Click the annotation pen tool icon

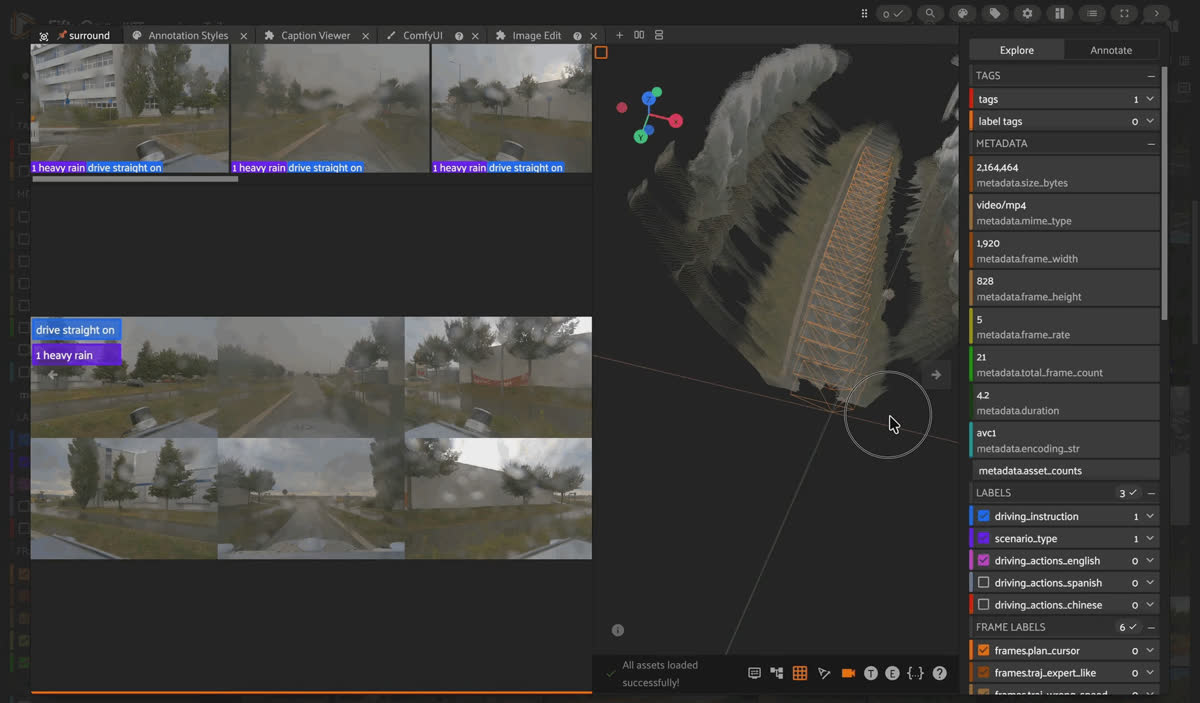click(824, 673)
